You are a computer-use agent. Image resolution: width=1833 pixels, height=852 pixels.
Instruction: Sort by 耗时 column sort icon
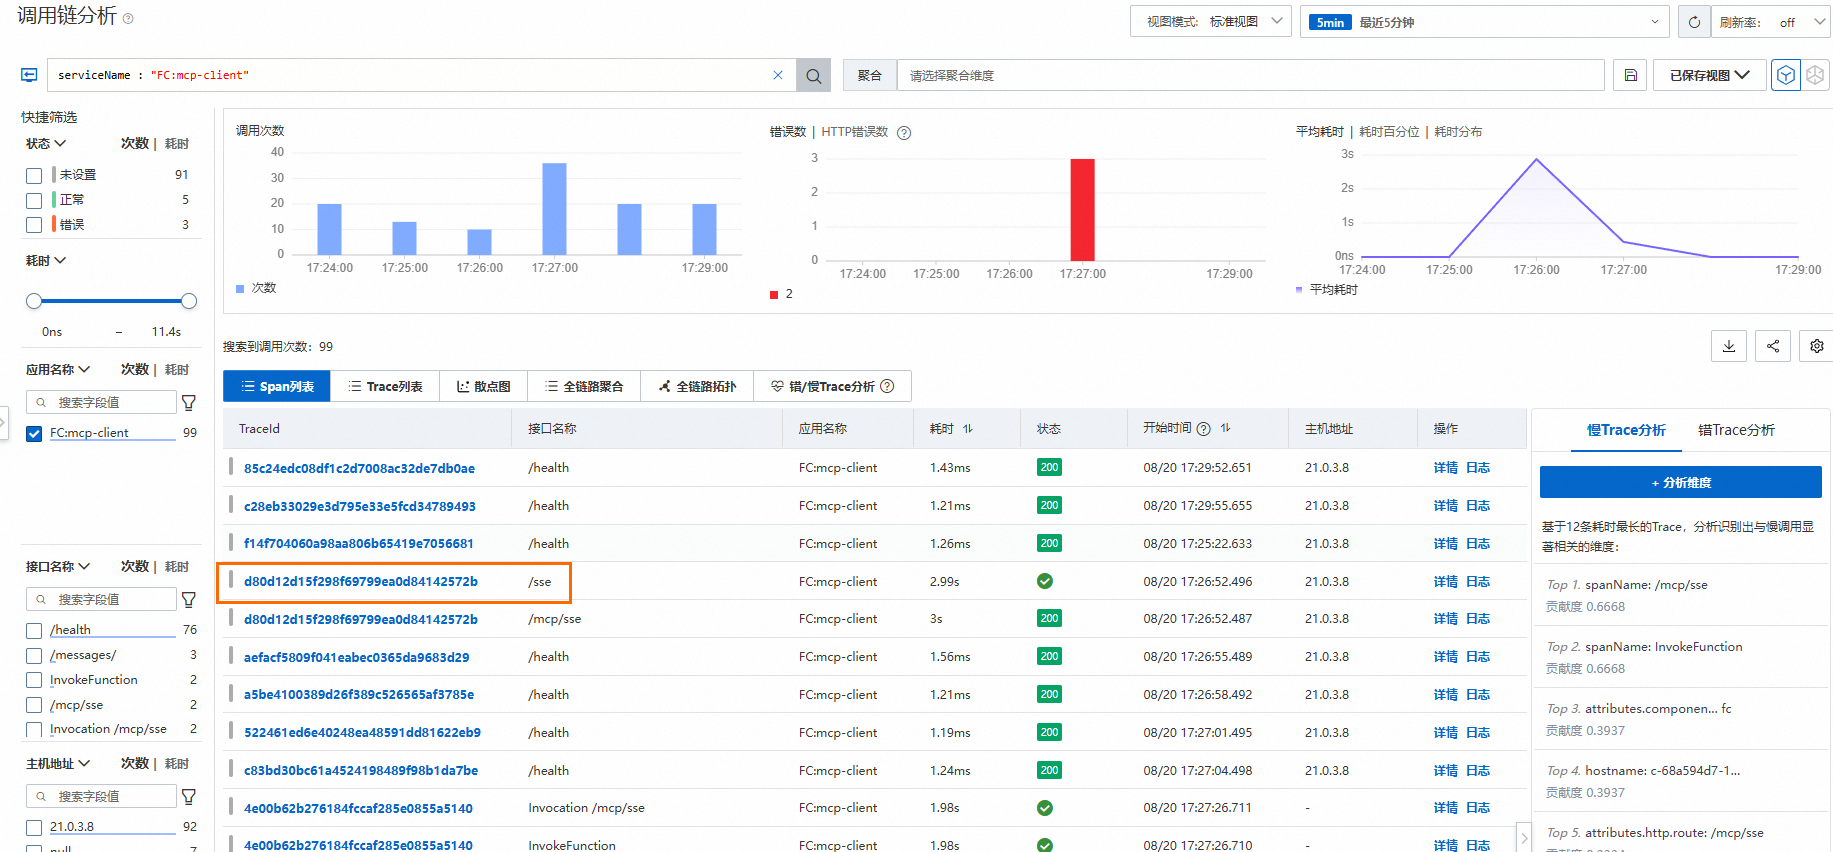968,429
